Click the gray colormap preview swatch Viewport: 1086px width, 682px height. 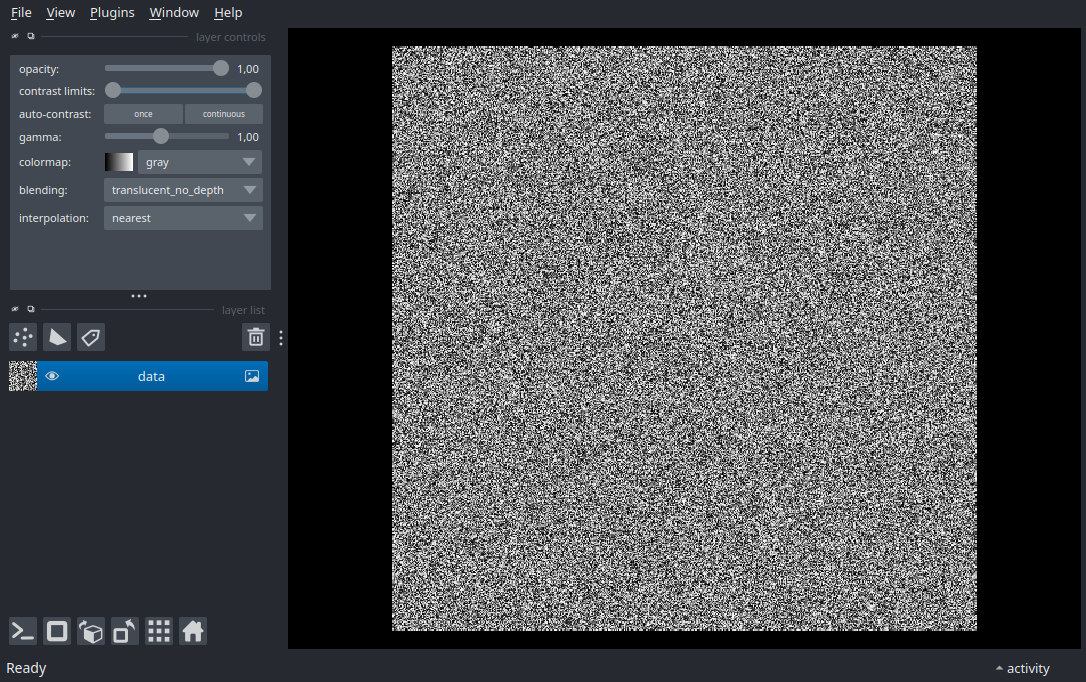118,162
